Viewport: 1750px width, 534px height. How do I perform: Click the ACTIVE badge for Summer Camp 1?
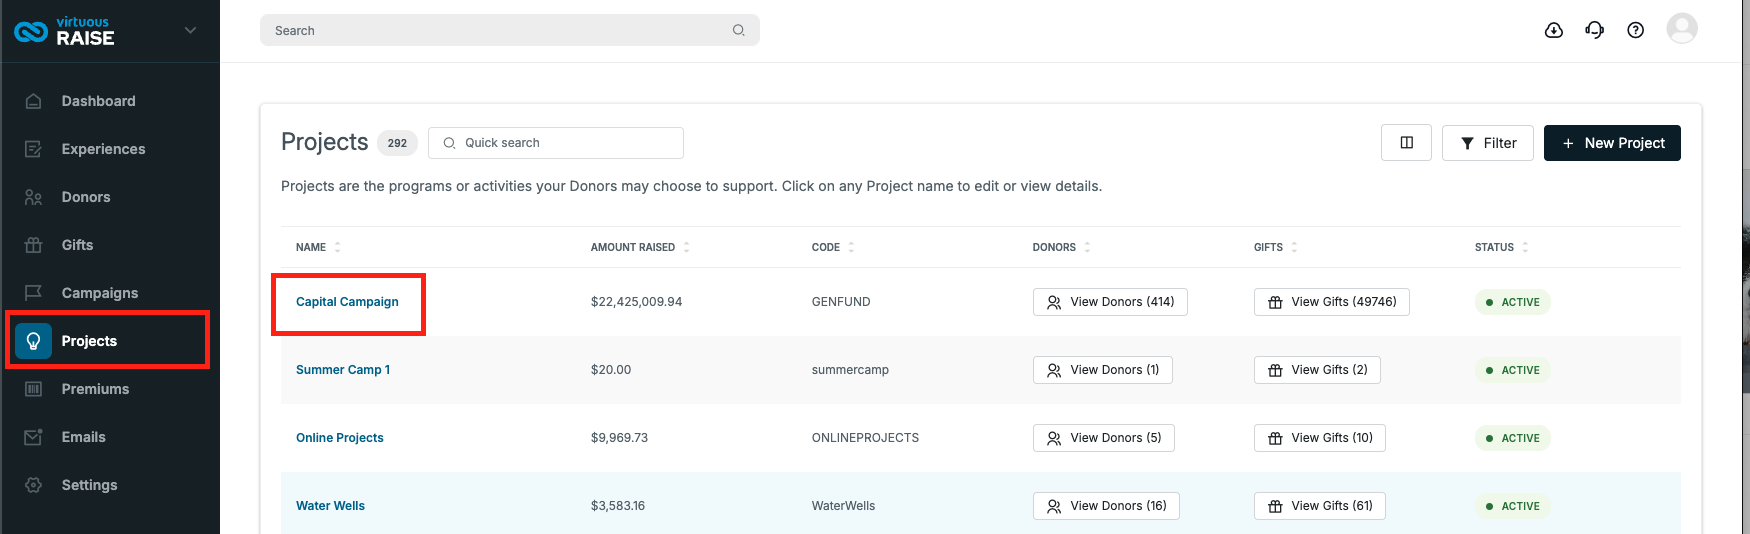pyautogui.click(x=1512, y=370)
